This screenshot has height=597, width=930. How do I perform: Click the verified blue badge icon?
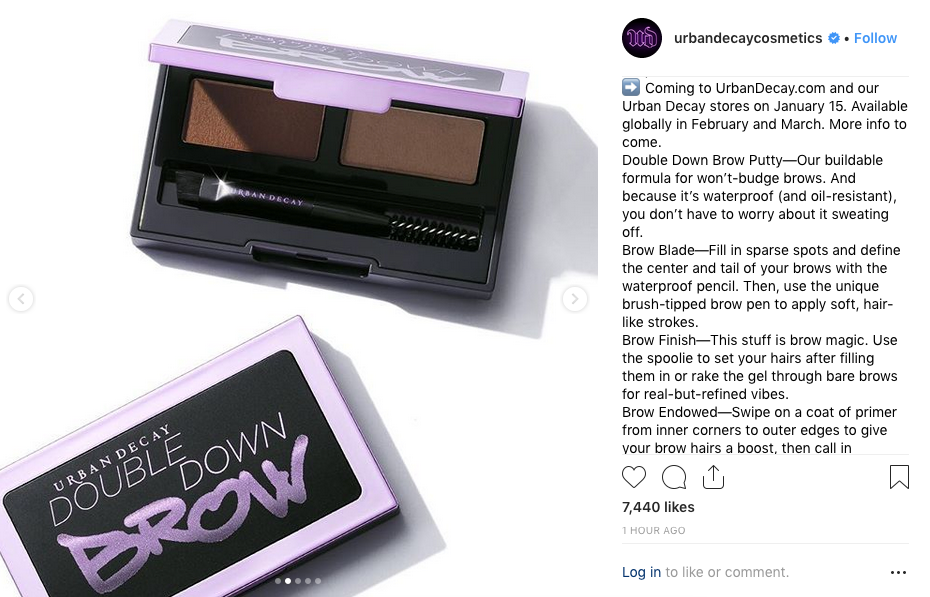(x=834, y=38)
